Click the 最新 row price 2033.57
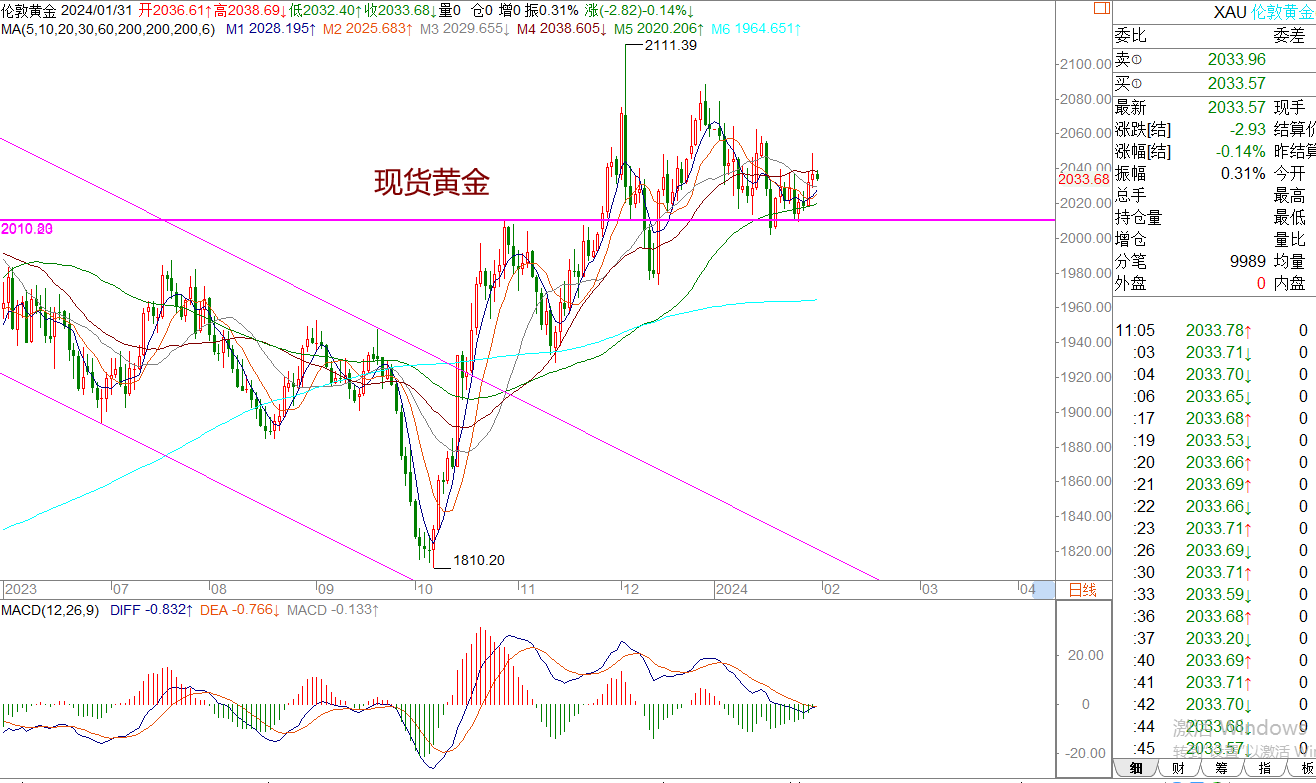 pyautogui.click(x=1237, y=107)
